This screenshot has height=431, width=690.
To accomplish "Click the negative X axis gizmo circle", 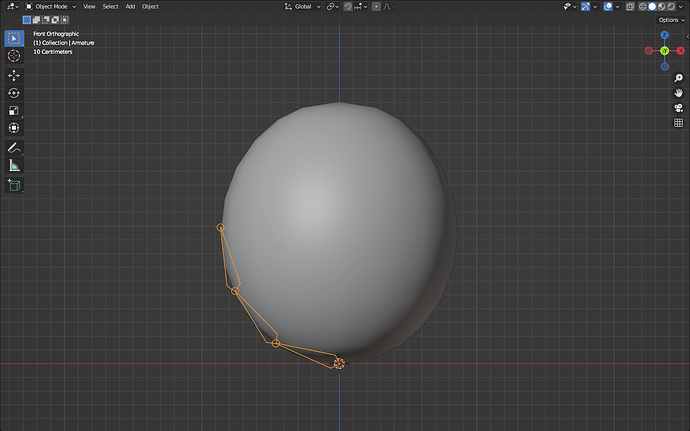I will tap(649, 51).
